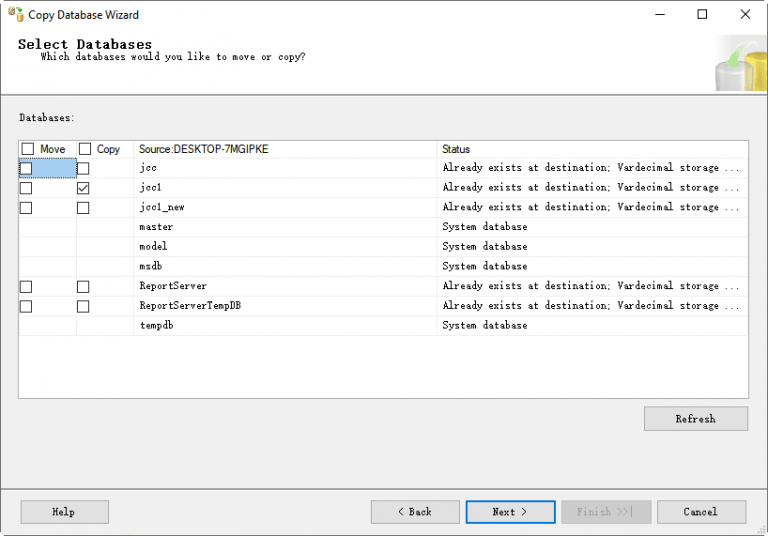
Task: Uncheck the Copy box for jcc1
Action: coord(83,188)
